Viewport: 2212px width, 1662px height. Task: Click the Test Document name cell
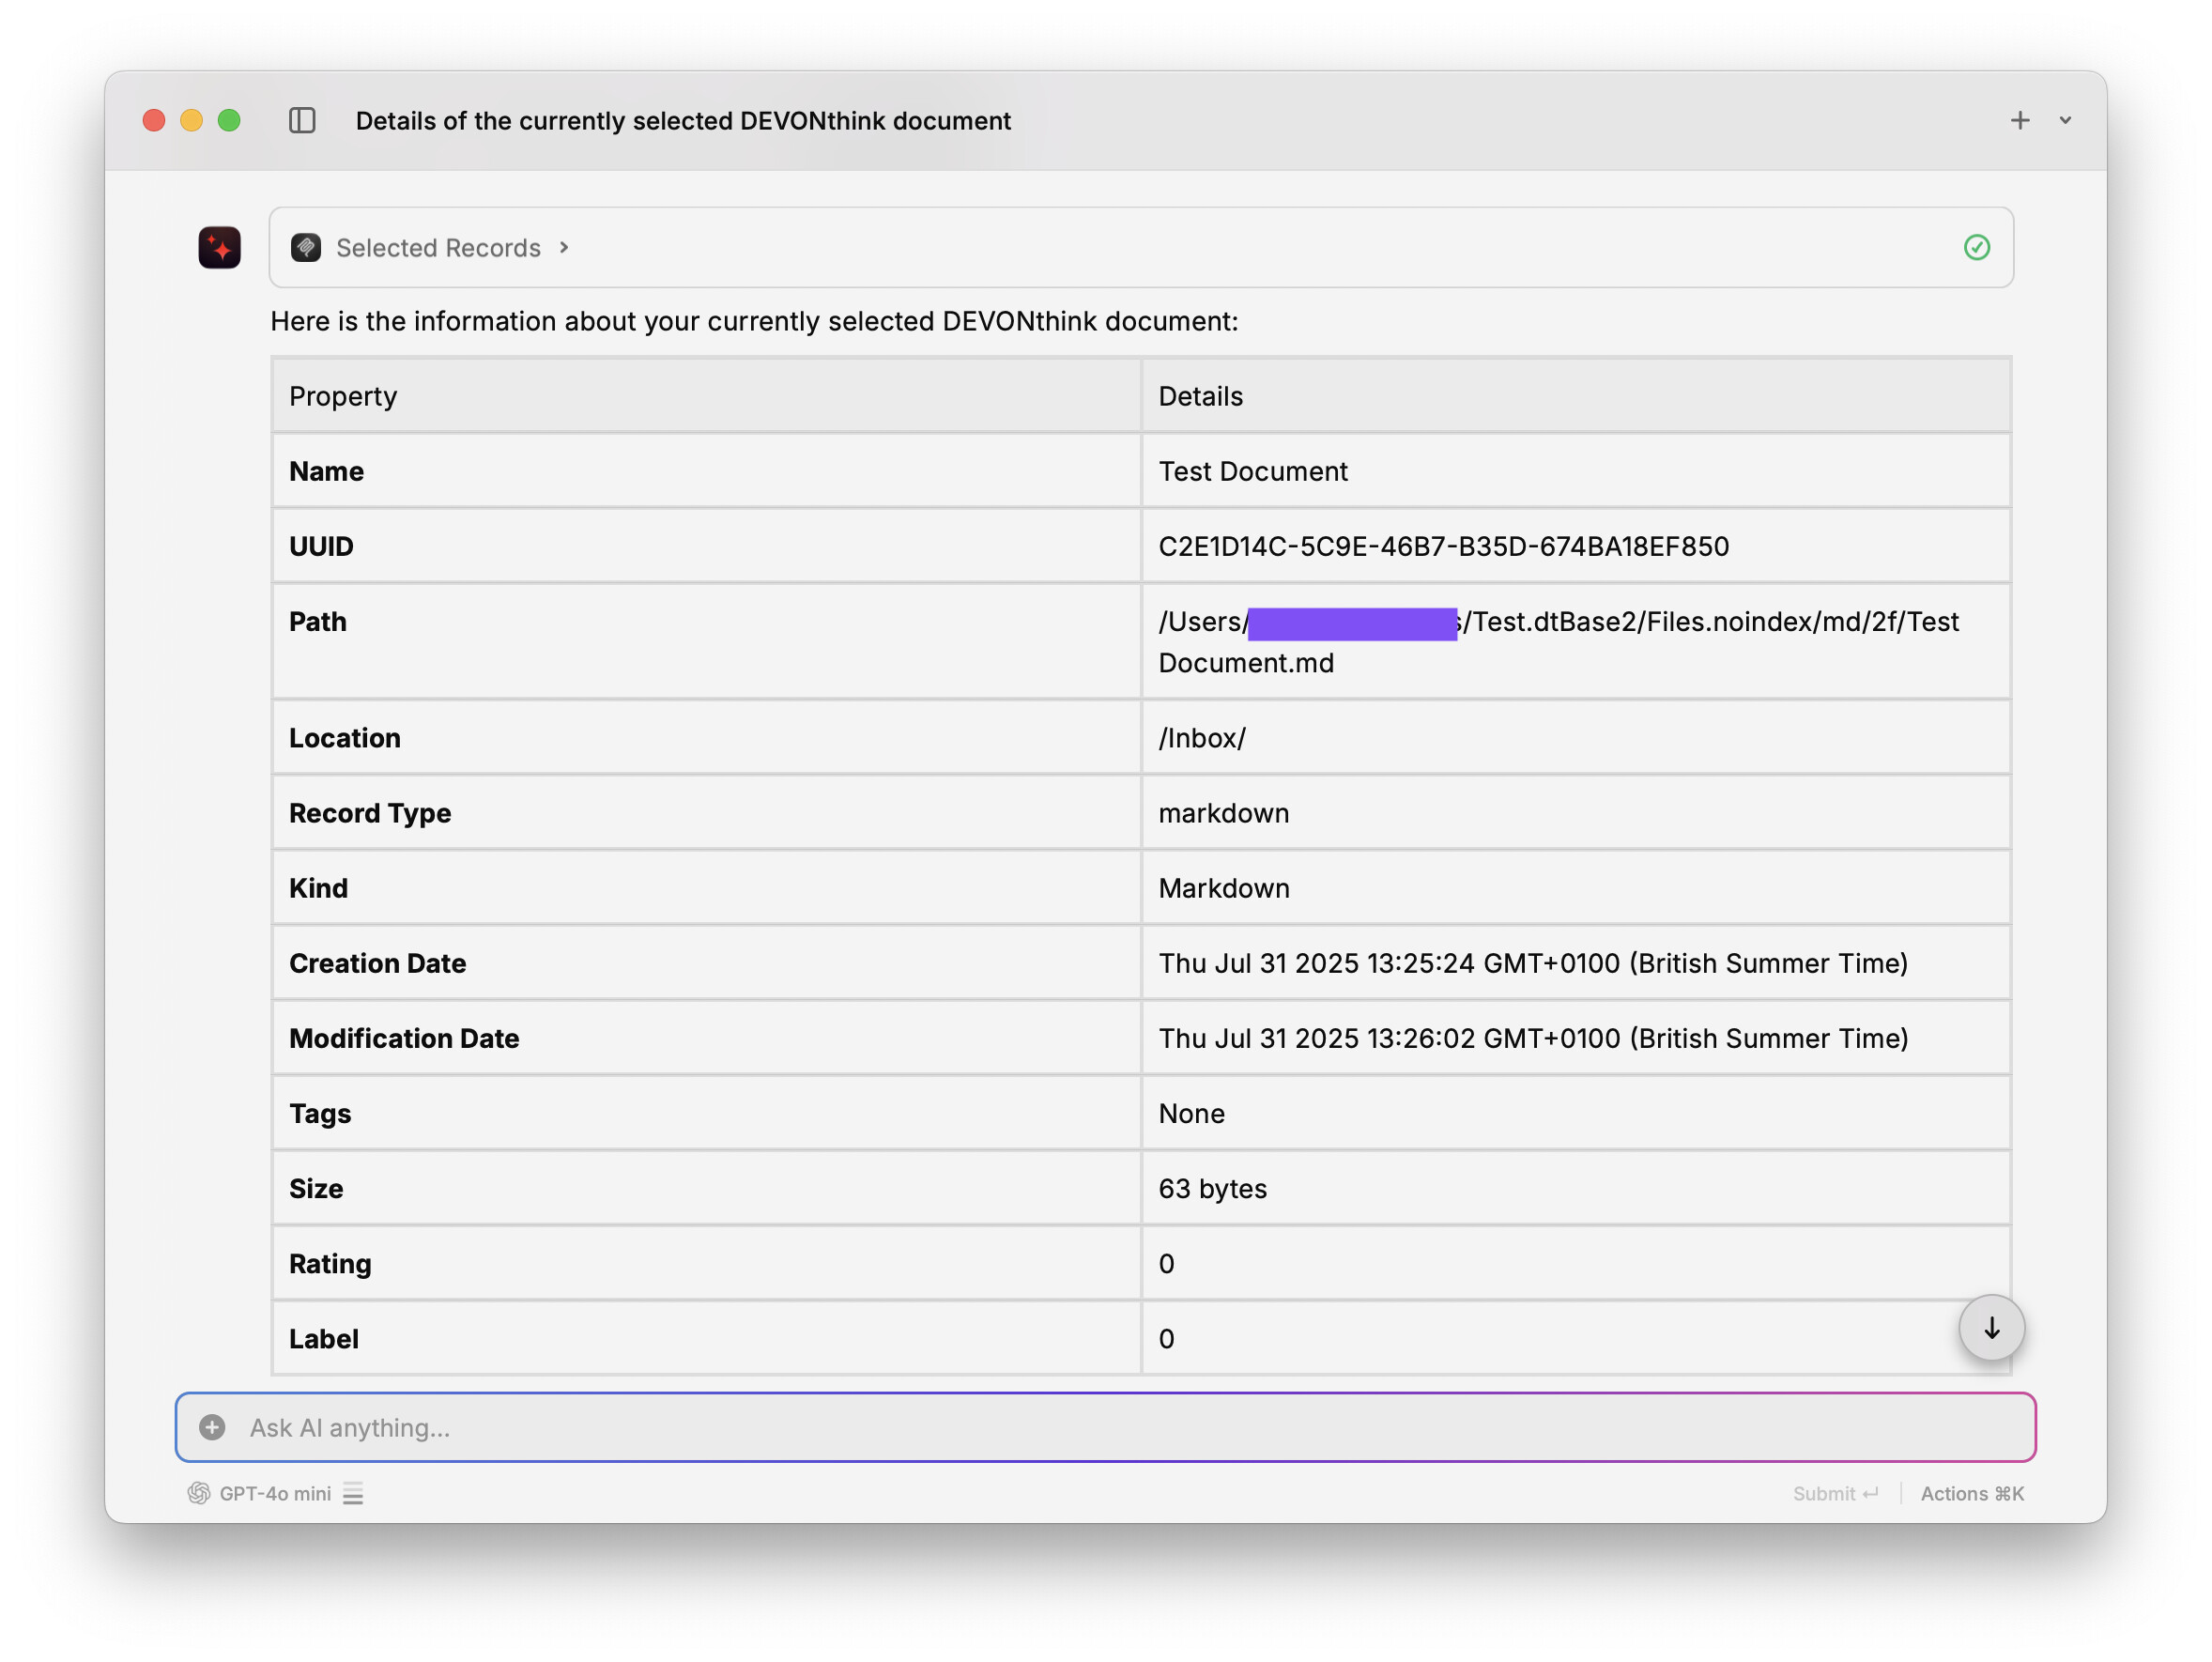(1252, 471)
